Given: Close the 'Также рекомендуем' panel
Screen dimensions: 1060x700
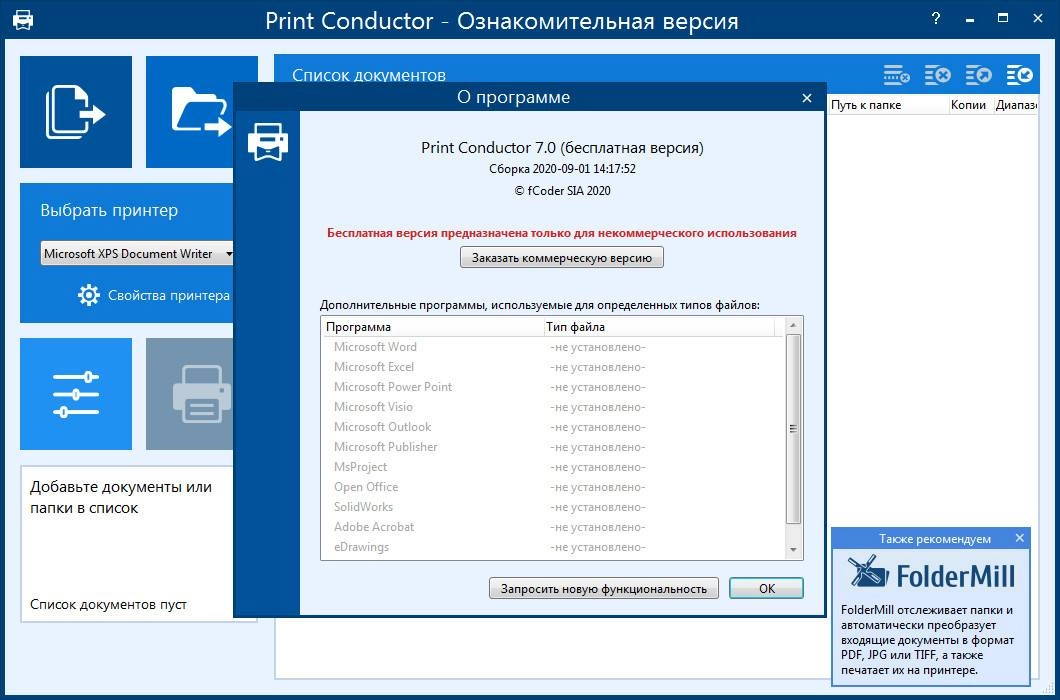Looking at the screenshot, I should [1019, 538].
